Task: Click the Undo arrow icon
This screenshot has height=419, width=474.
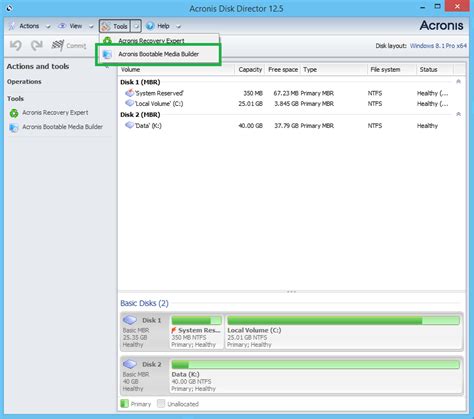Action: [16, 45]
